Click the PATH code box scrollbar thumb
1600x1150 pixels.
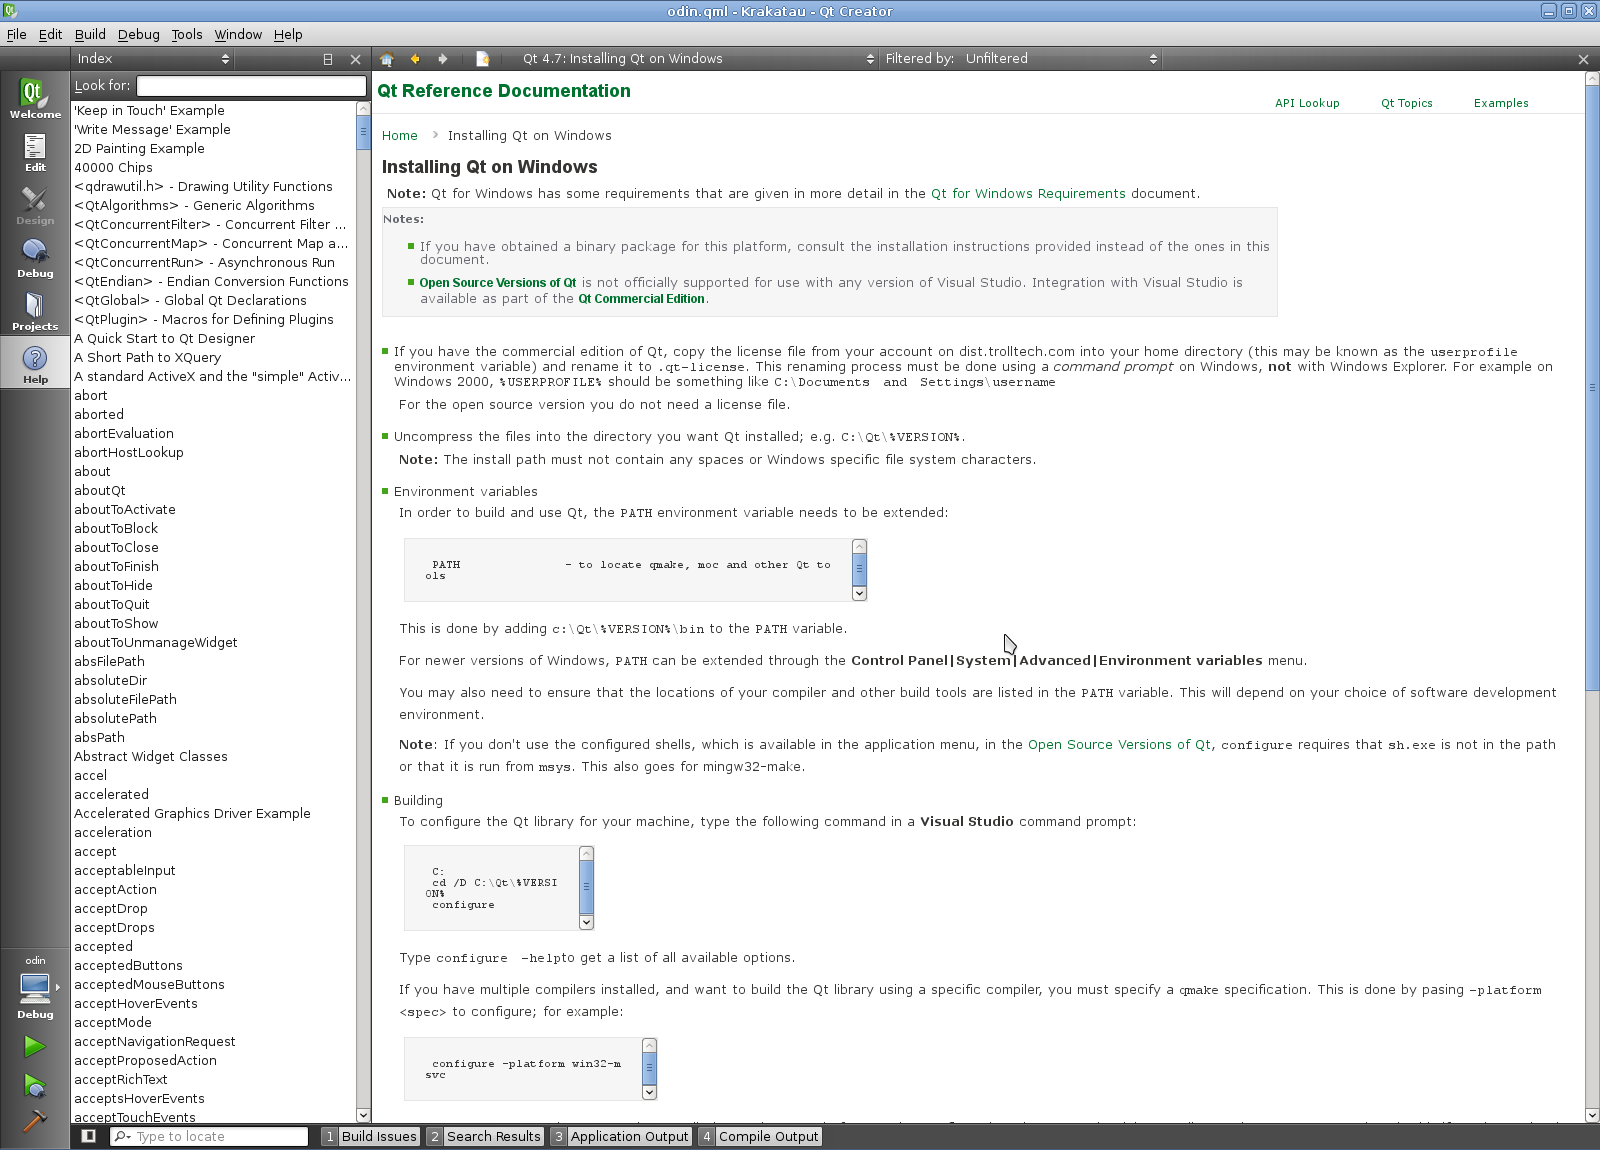tap(859, 569)
